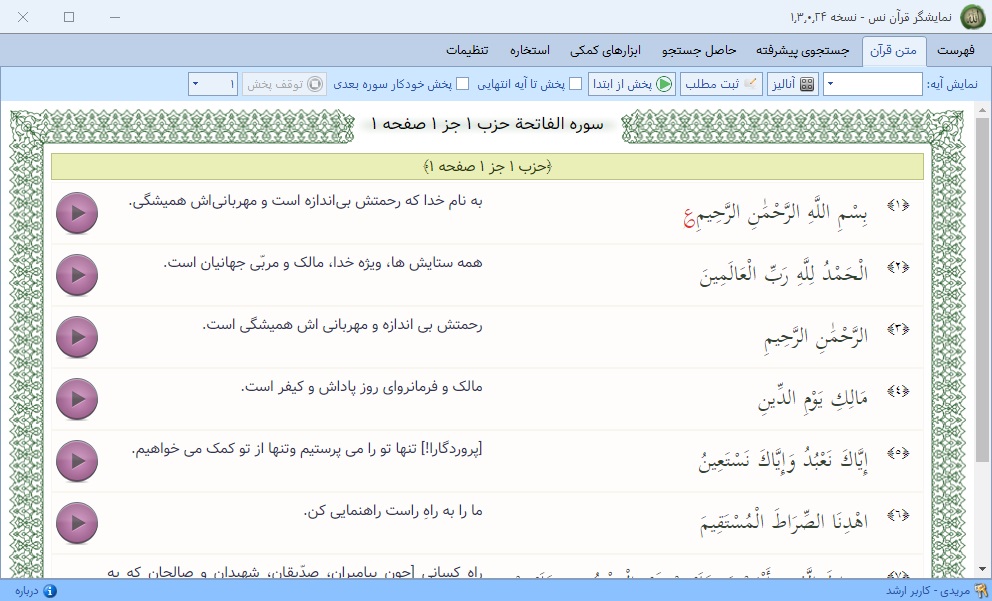992x601 pixels.
Task: Enable پخش خودکار سوره بعدی checkbox
Action: [x=463, y=84]
